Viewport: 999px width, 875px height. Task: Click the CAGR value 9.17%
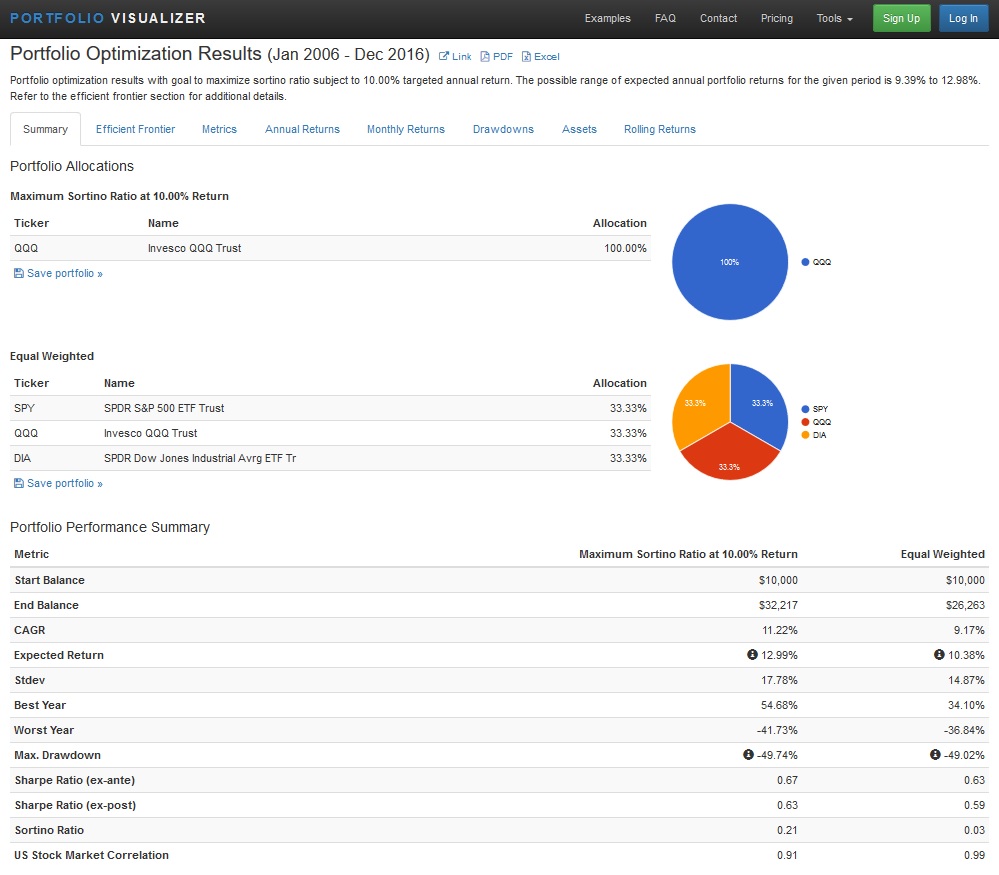[x=969, y=630]
